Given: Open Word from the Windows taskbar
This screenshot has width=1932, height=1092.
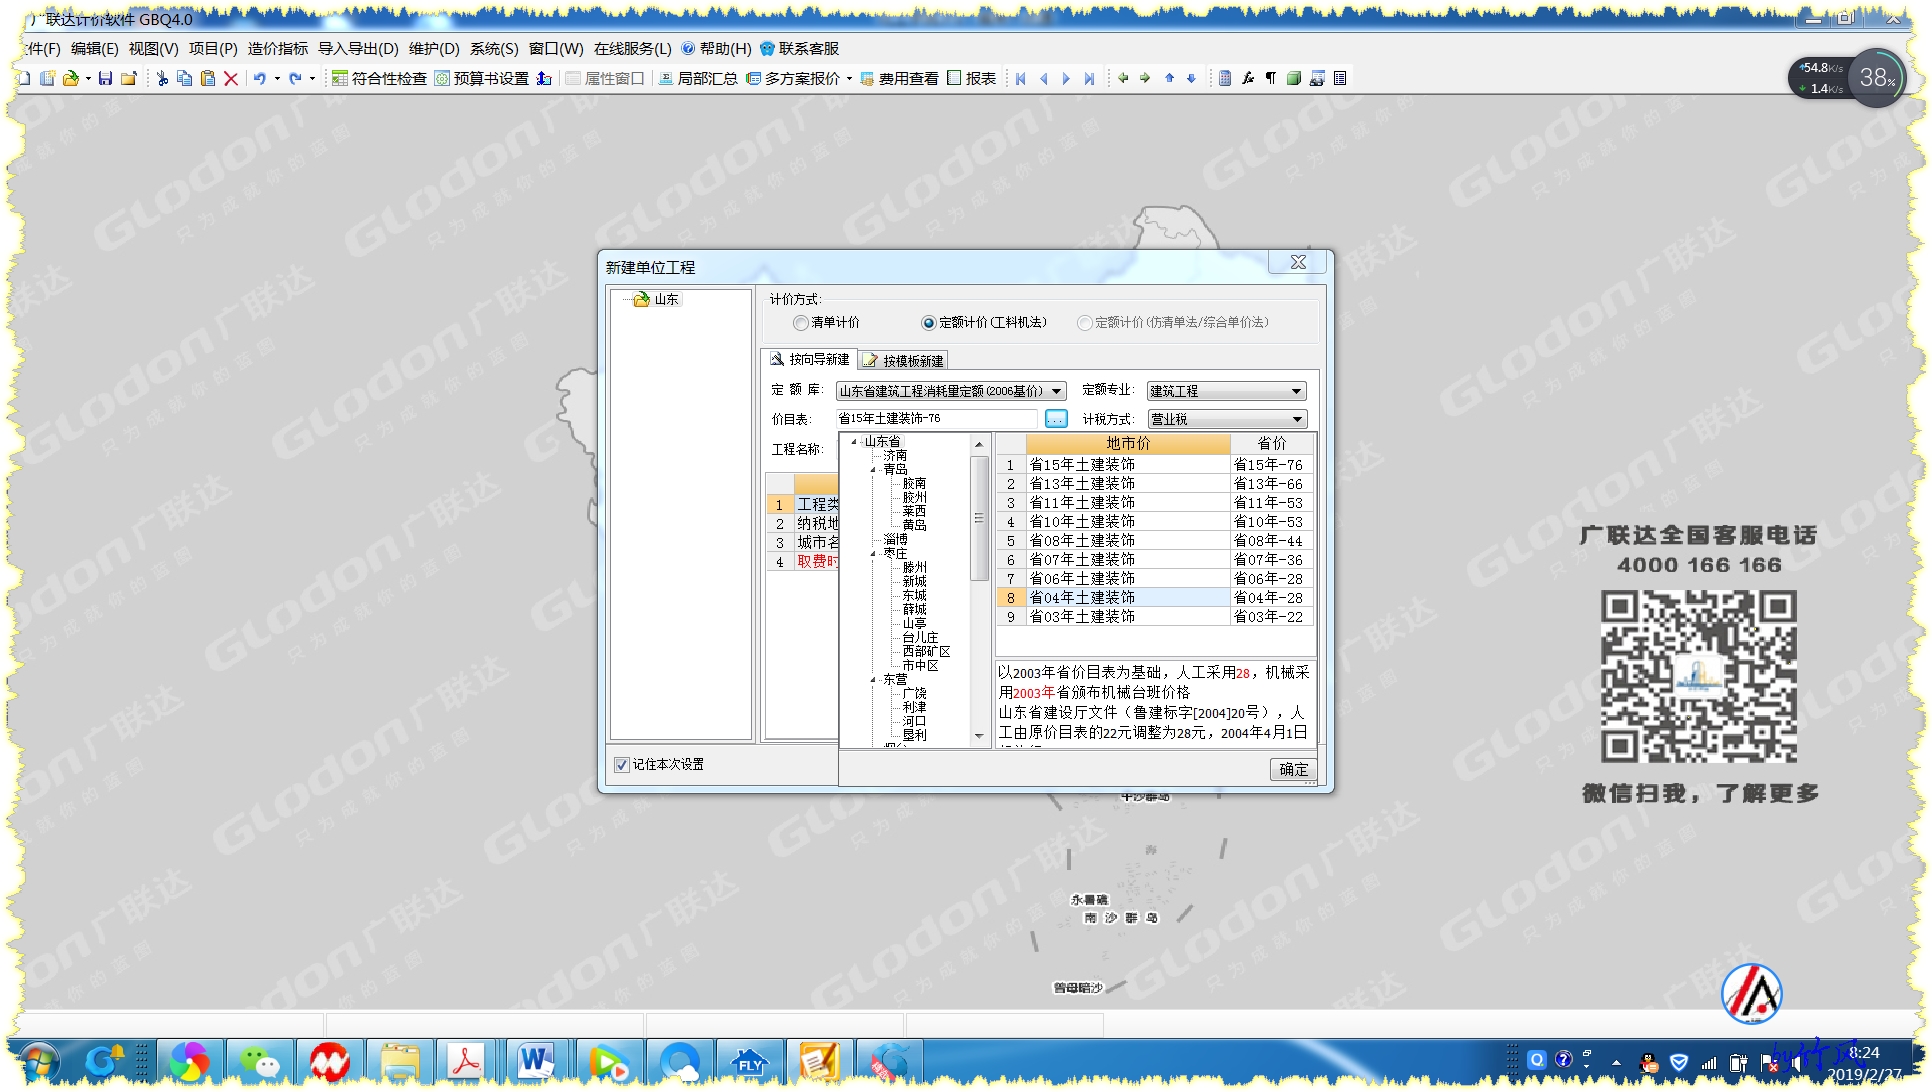Looking at the screenshot, I should (x=537, y=1061).
